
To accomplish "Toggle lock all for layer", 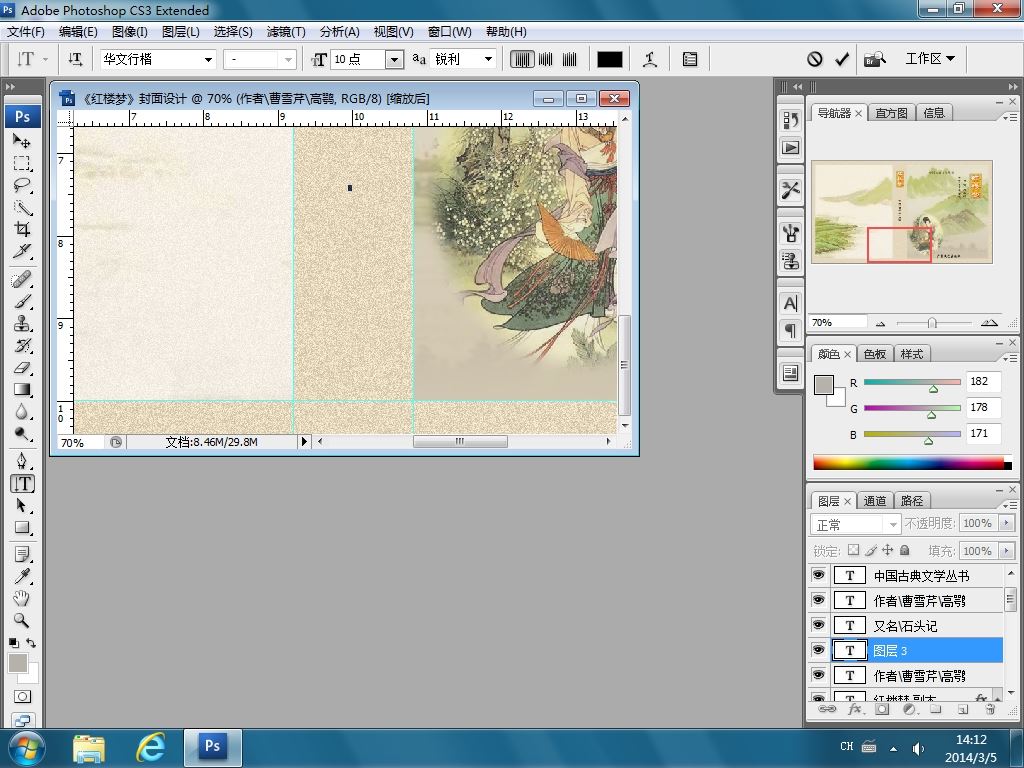I will (904, 550).
